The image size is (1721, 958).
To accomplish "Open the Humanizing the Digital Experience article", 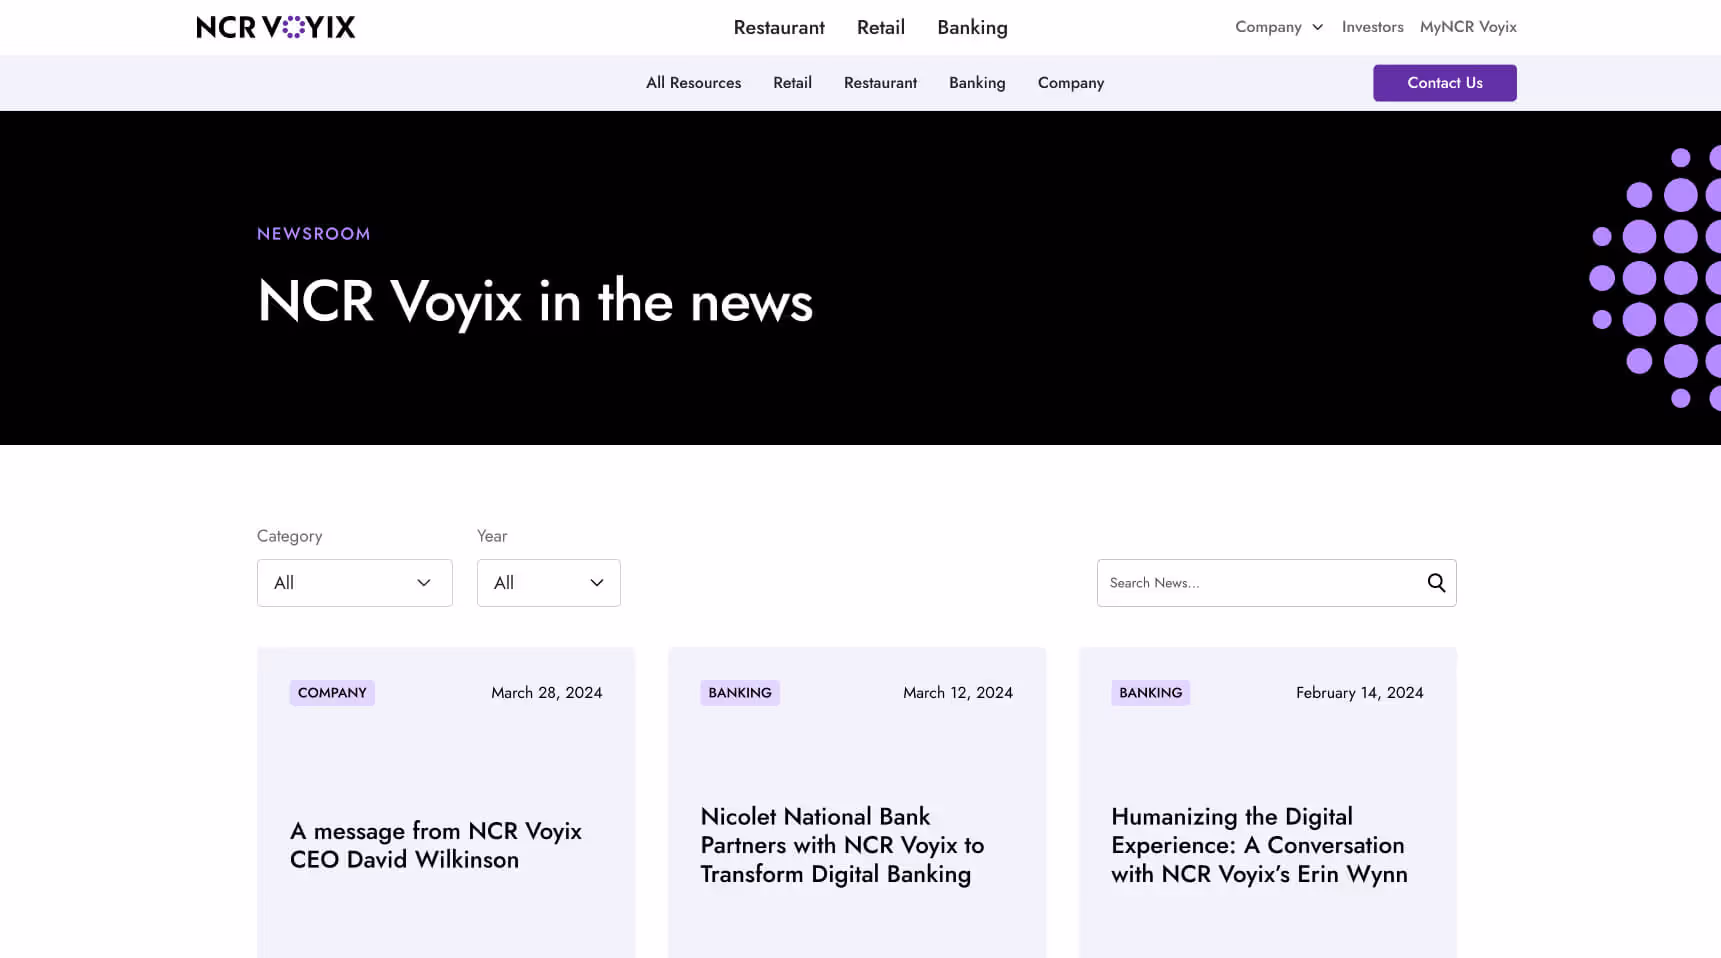I will 1259,845.
